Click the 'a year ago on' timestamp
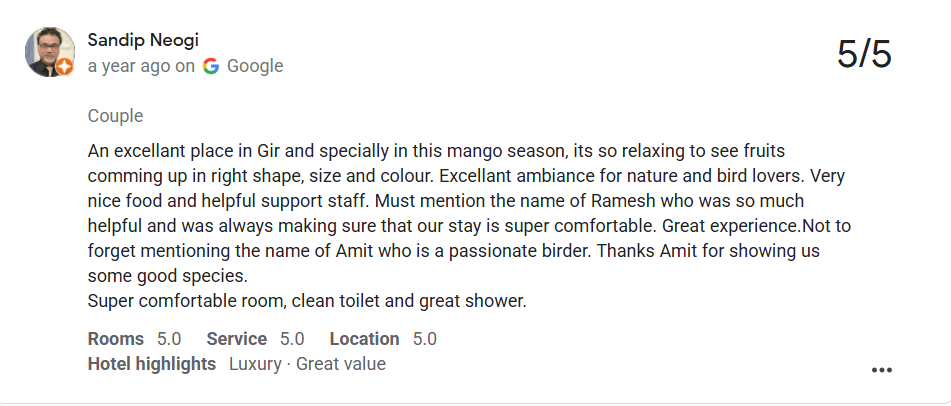951x406 pixels. pyautogui.click(x=141, y=66)
